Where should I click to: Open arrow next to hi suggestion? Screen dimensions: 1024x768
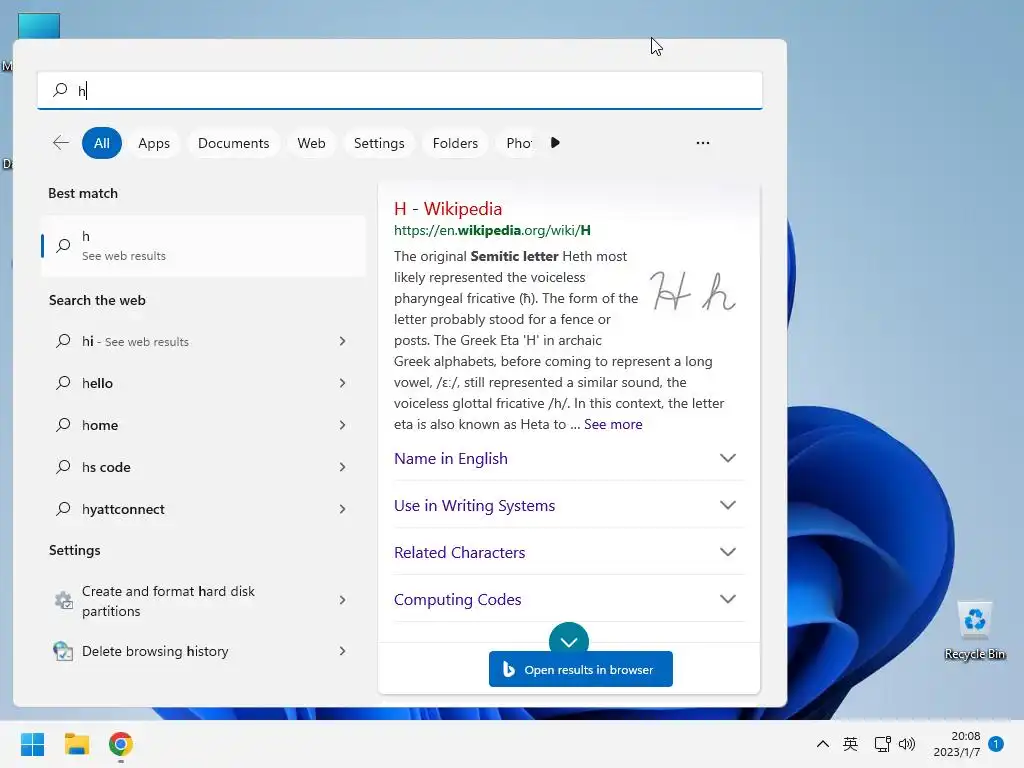[x=342, y=341]
